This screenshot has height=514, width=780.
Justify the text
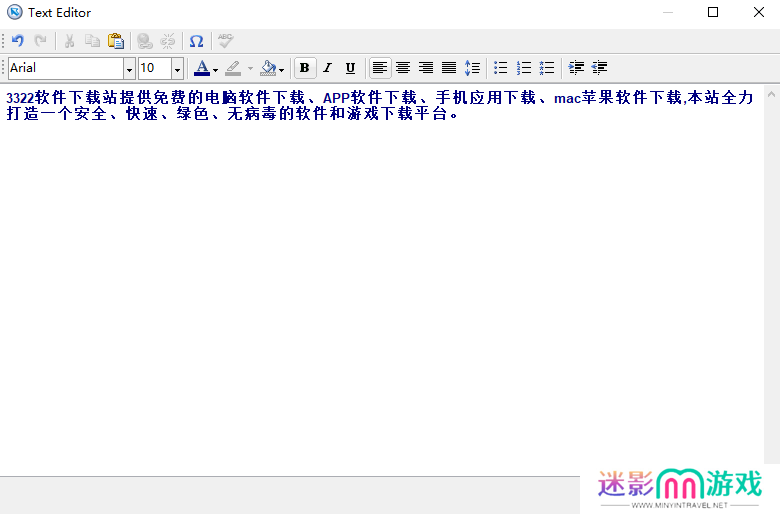coord(449,68)
